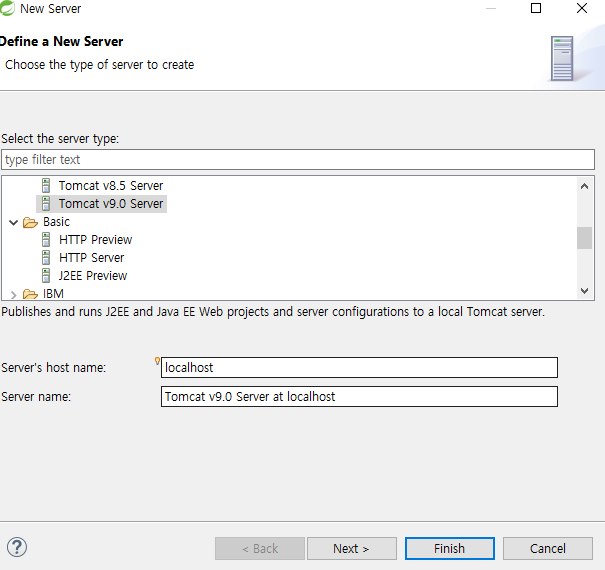Open the help question mark icon

(x=17, y=547)
